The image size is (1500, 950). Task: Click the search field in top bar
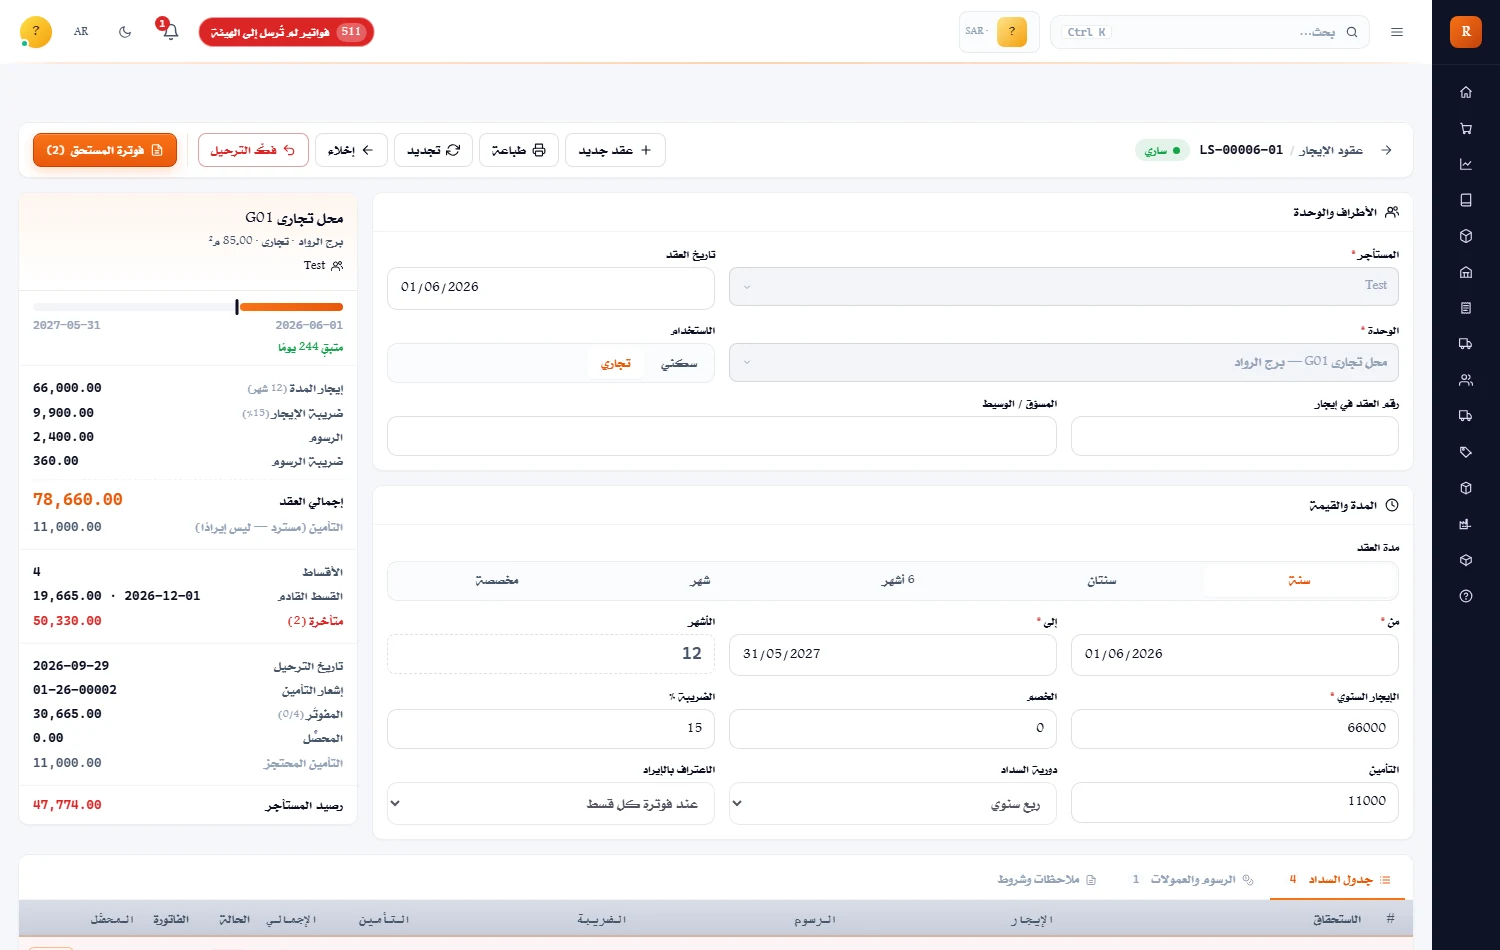pyautogui.click(x=1210, y=32)
